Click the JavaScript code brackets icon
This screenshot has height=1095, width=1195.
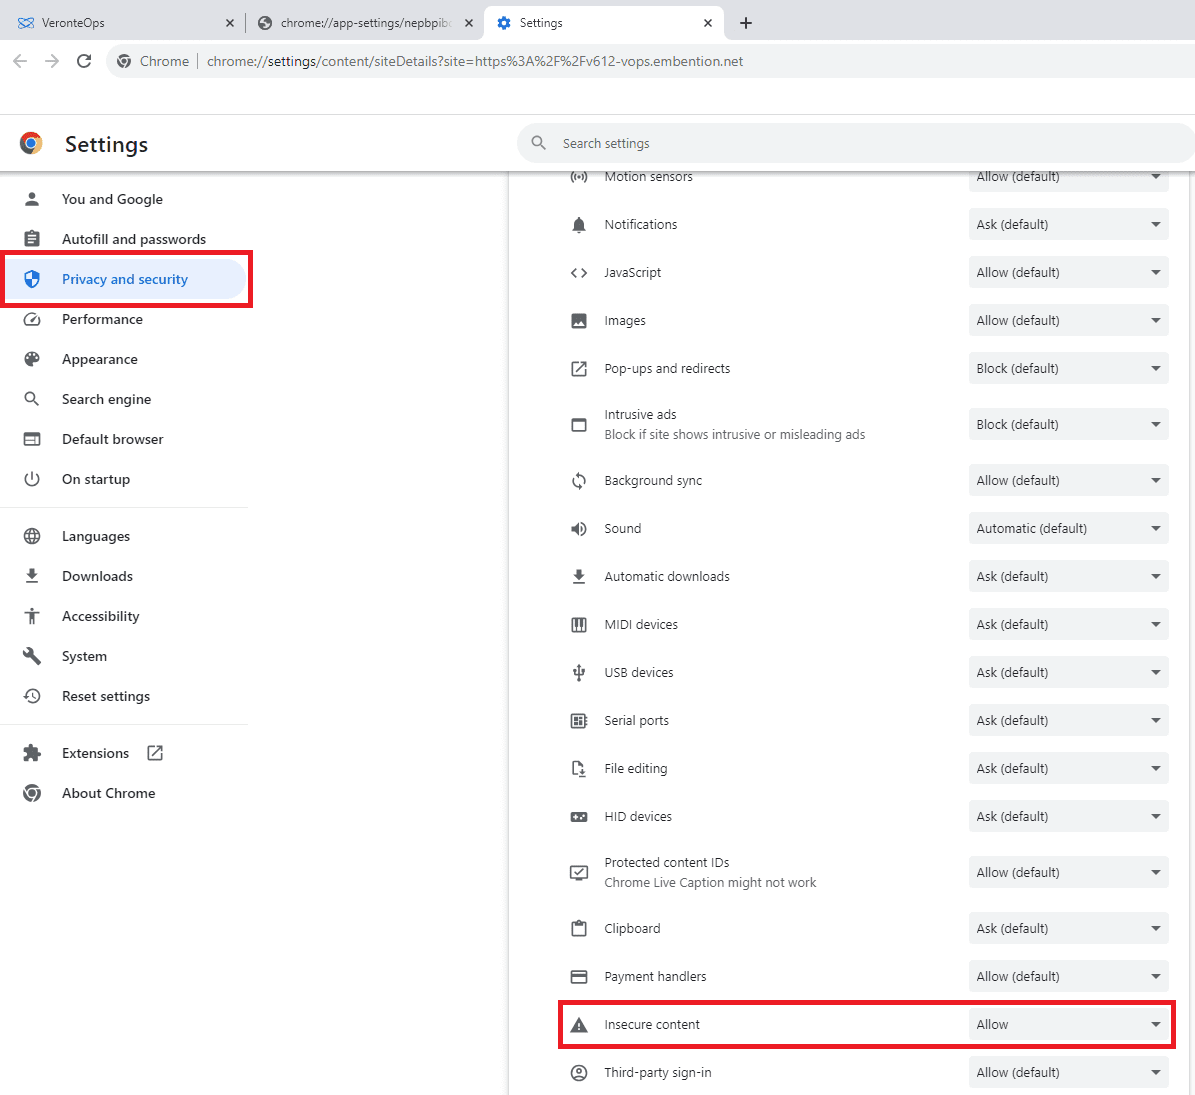point(579,273)
